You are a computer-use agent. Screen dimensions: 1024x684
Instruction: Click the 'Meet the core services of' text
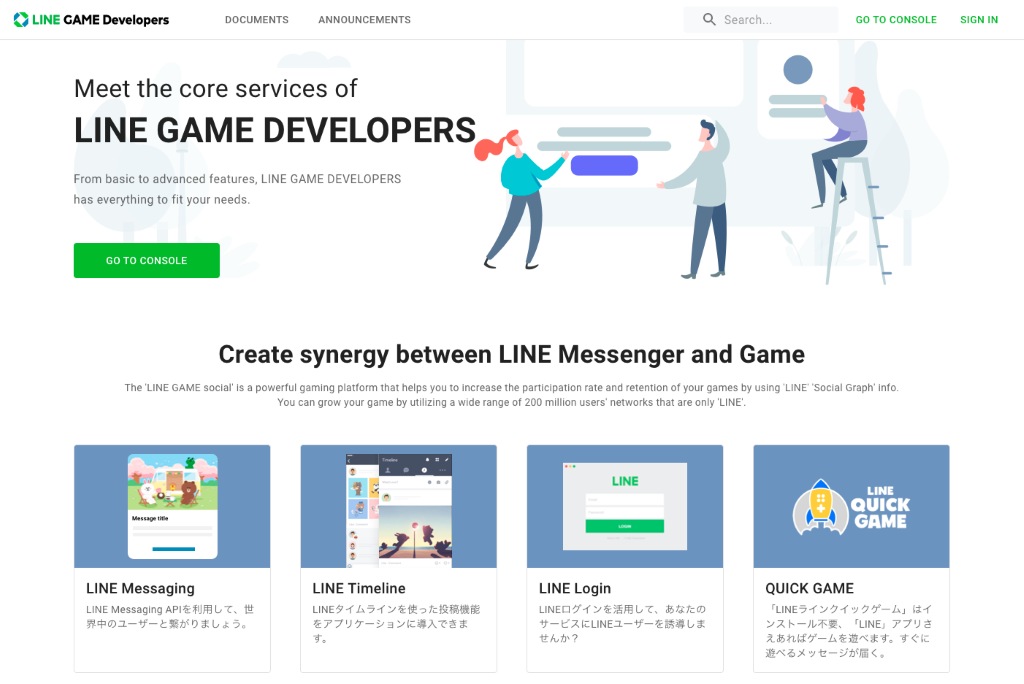point(216,88)
